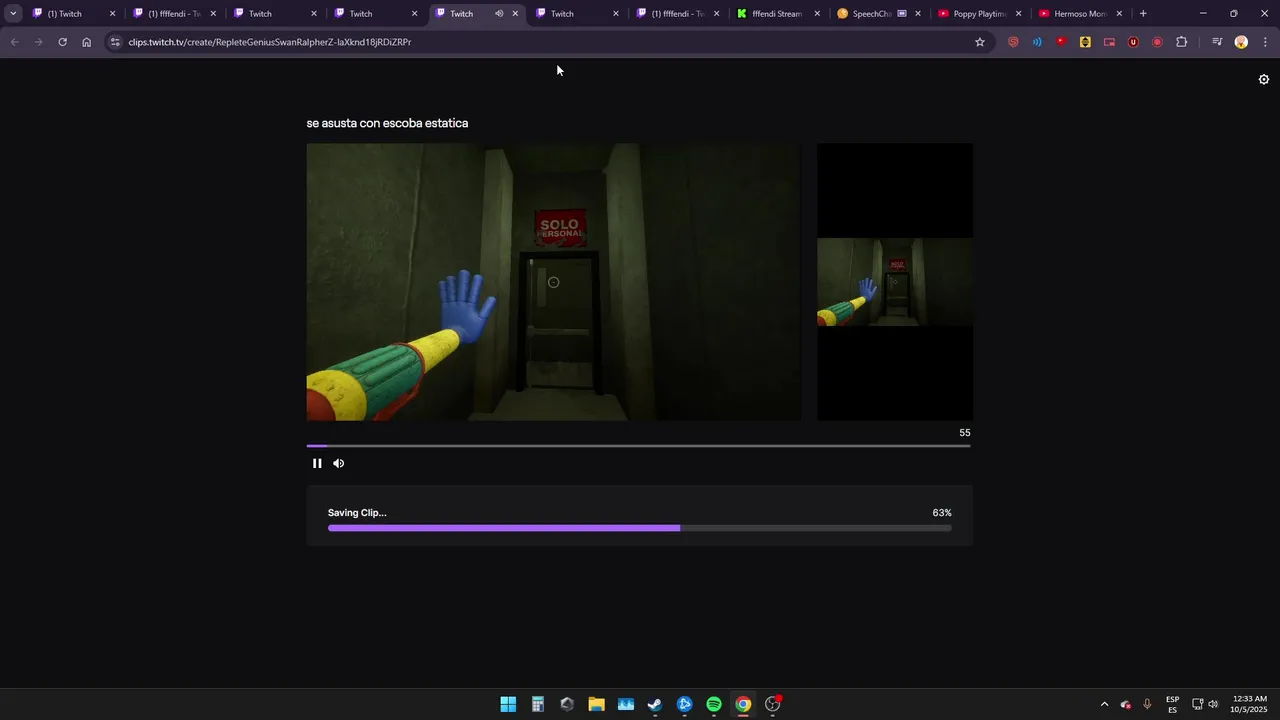Open the blue sound-wave extension
This screenshot has height=720, width=1280.
tap(1037, 42)
